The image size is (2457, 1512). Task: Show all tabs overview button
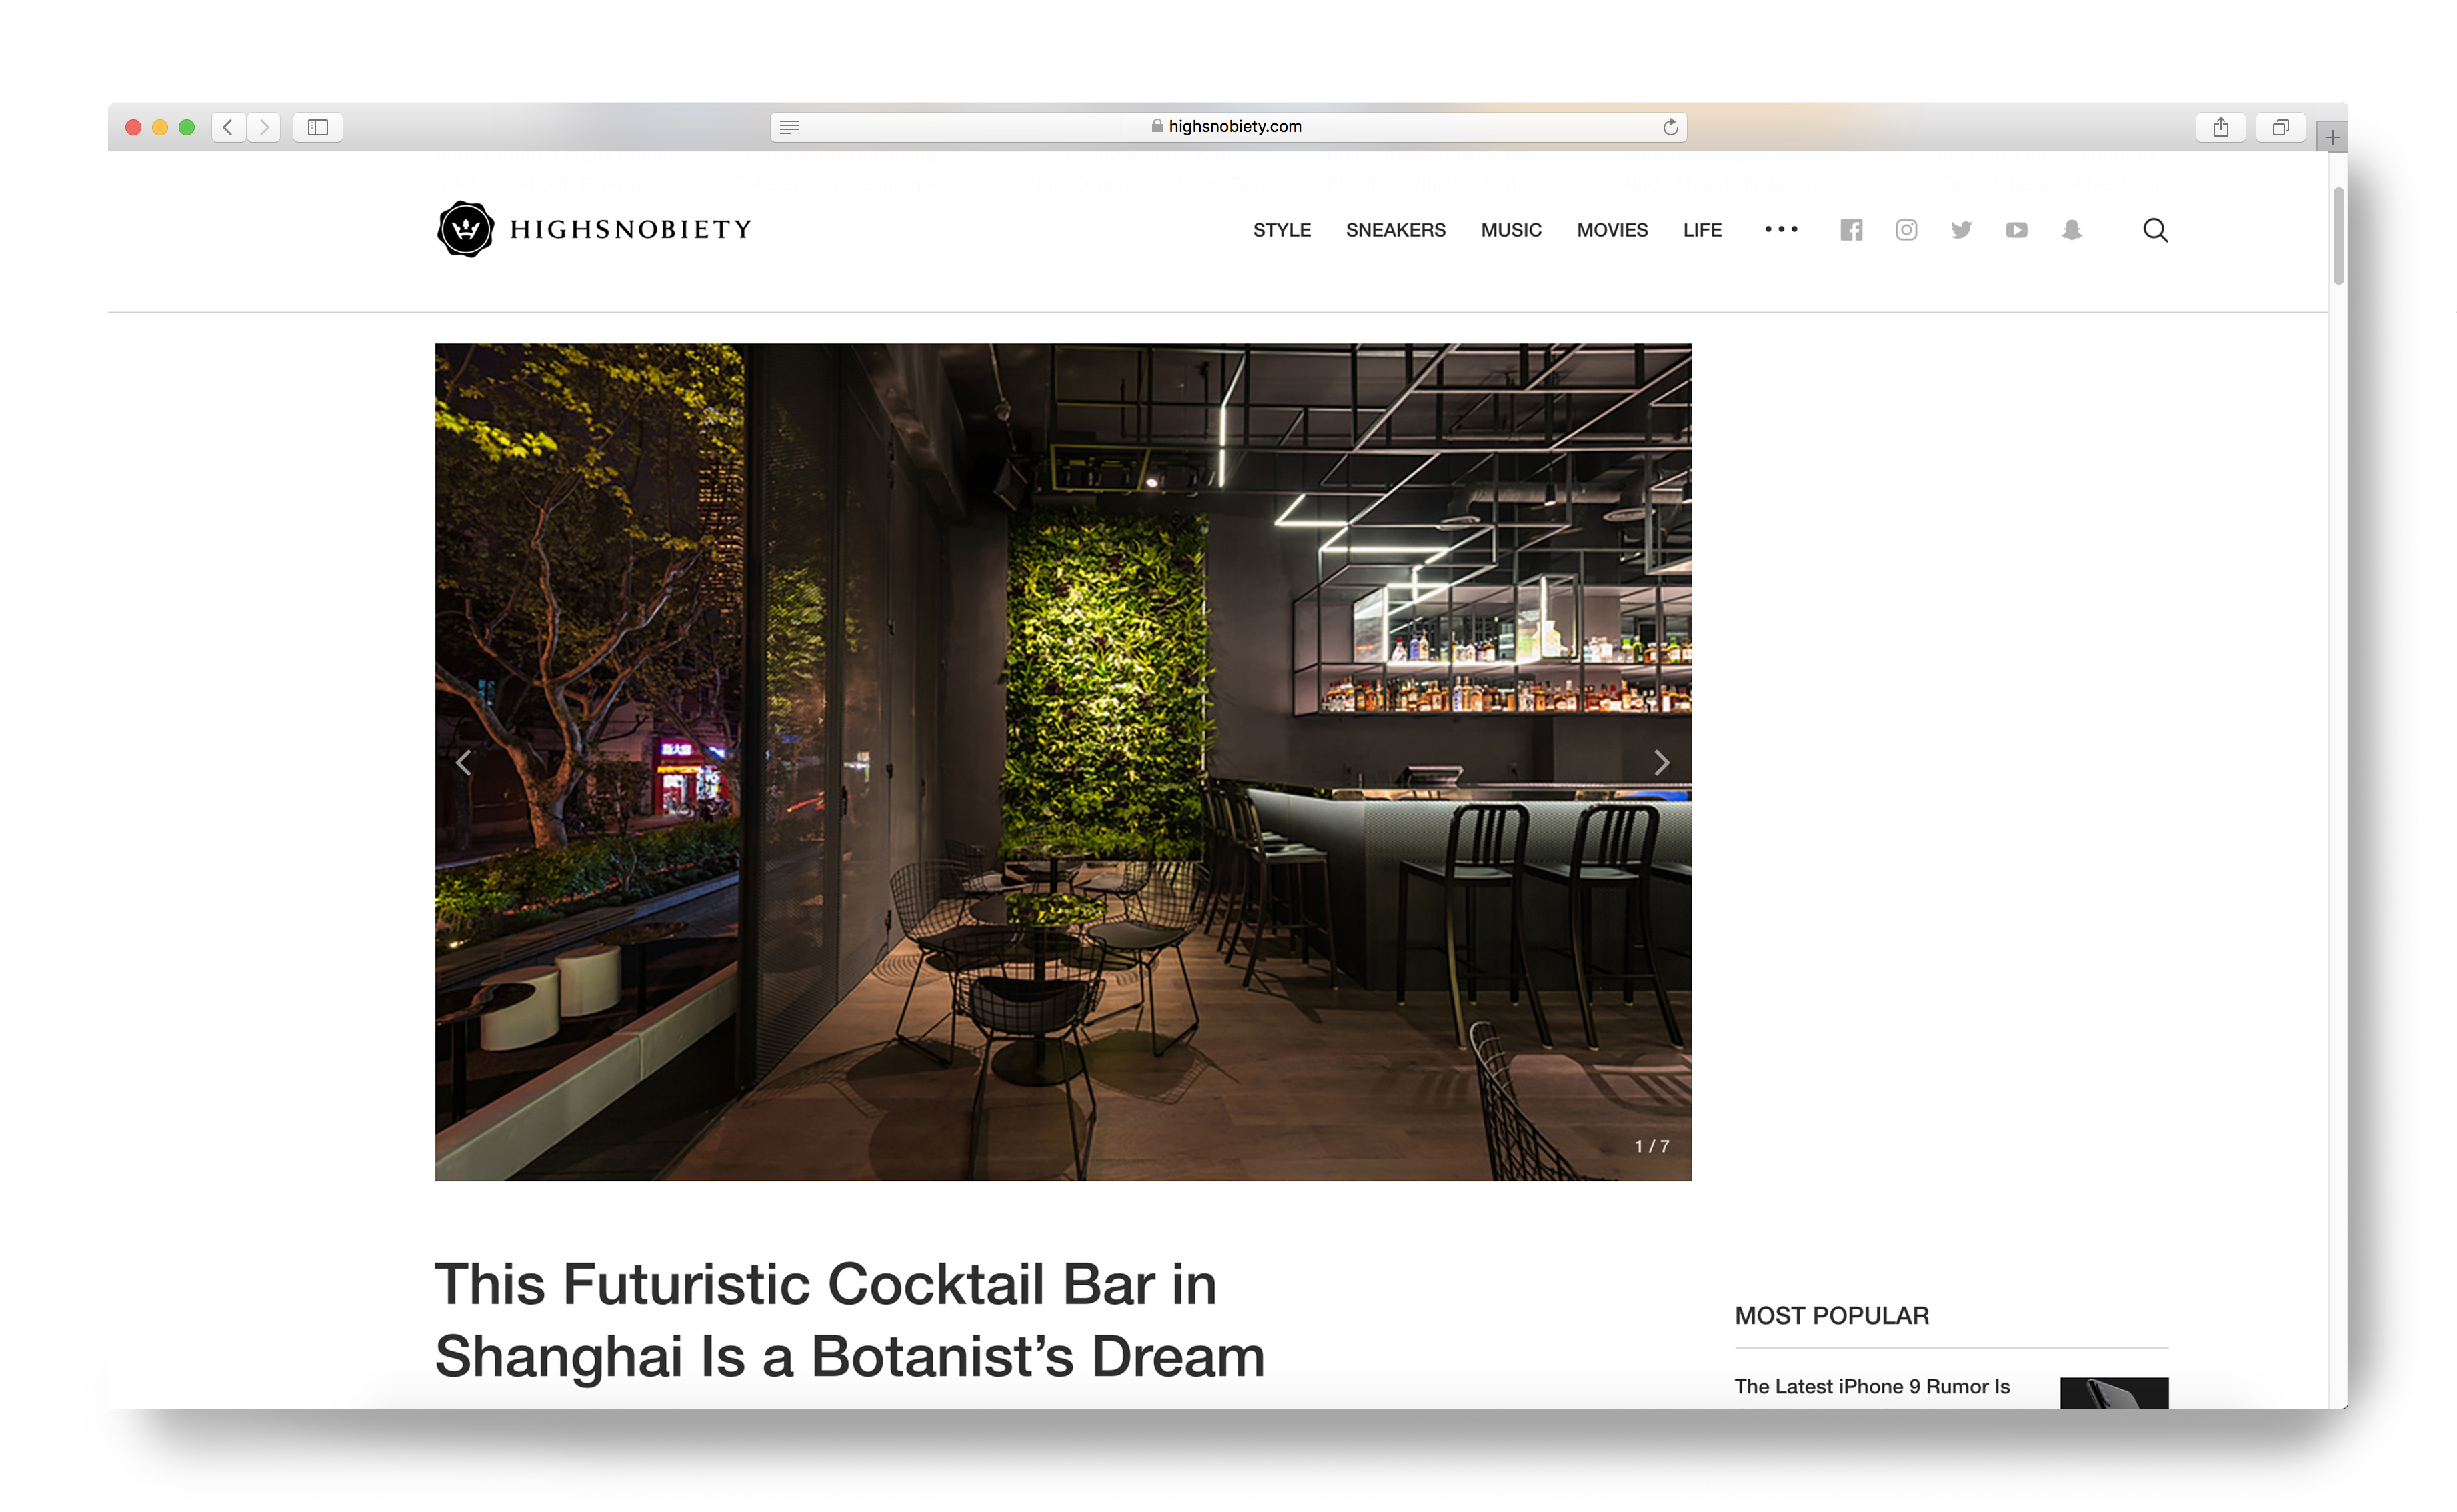click(2280, 127)
